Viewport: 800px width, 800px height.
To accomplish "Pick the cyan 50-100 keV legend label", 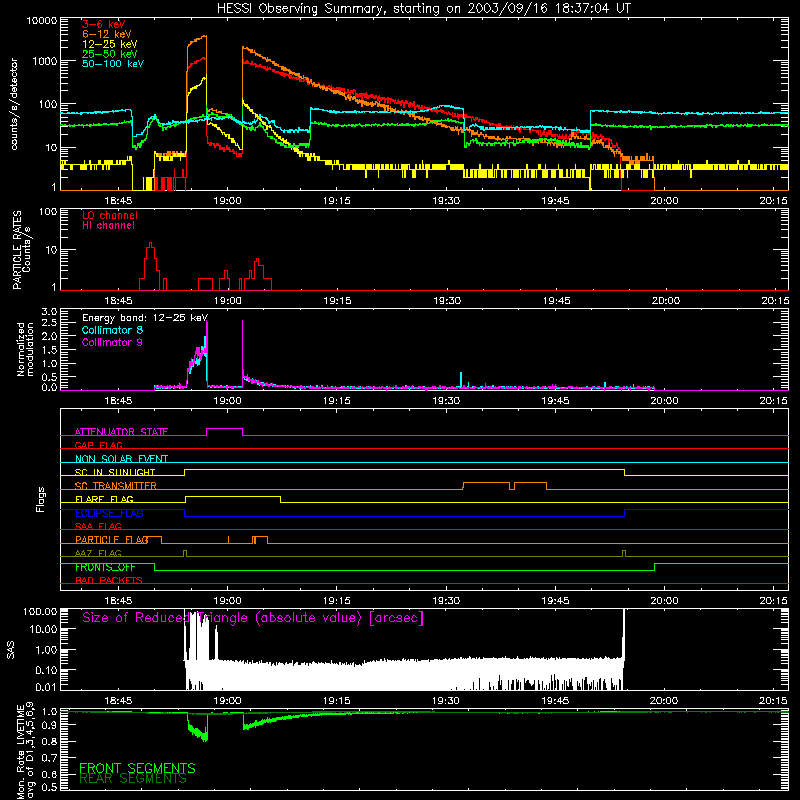I will click(x=113, y=64).
